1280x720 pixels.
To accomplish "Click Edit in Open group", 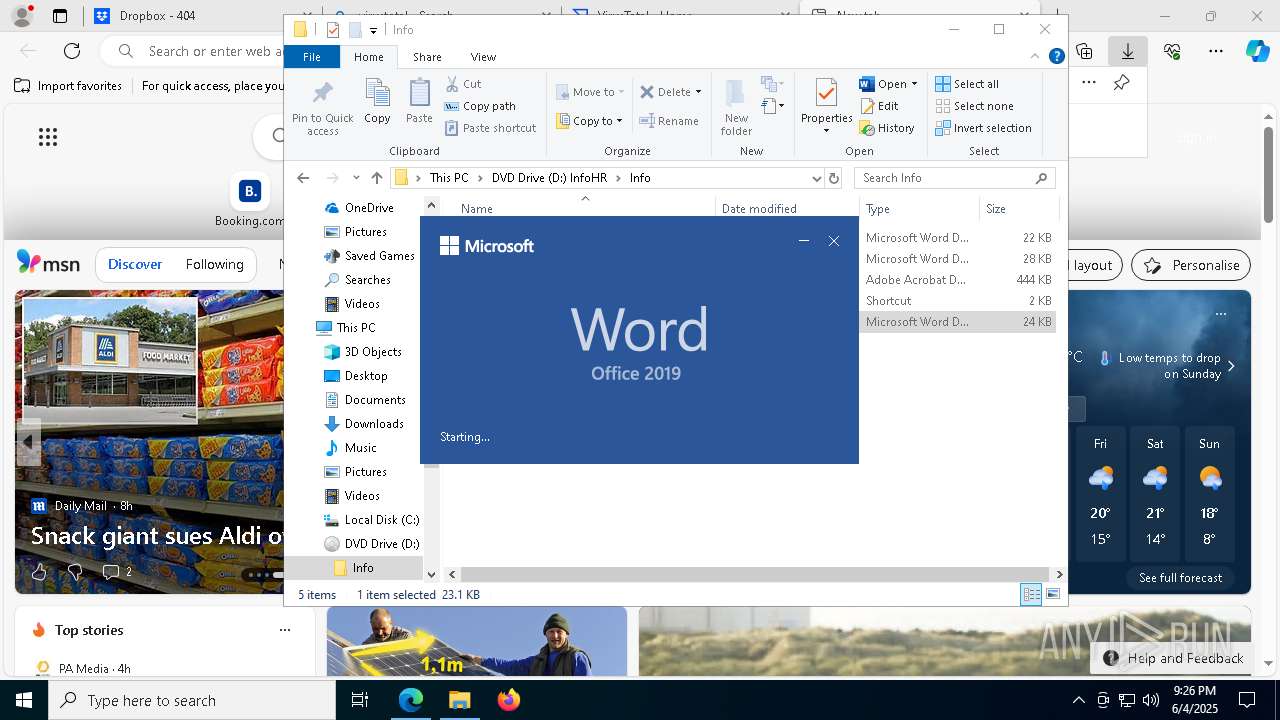I will click(879, 106).
